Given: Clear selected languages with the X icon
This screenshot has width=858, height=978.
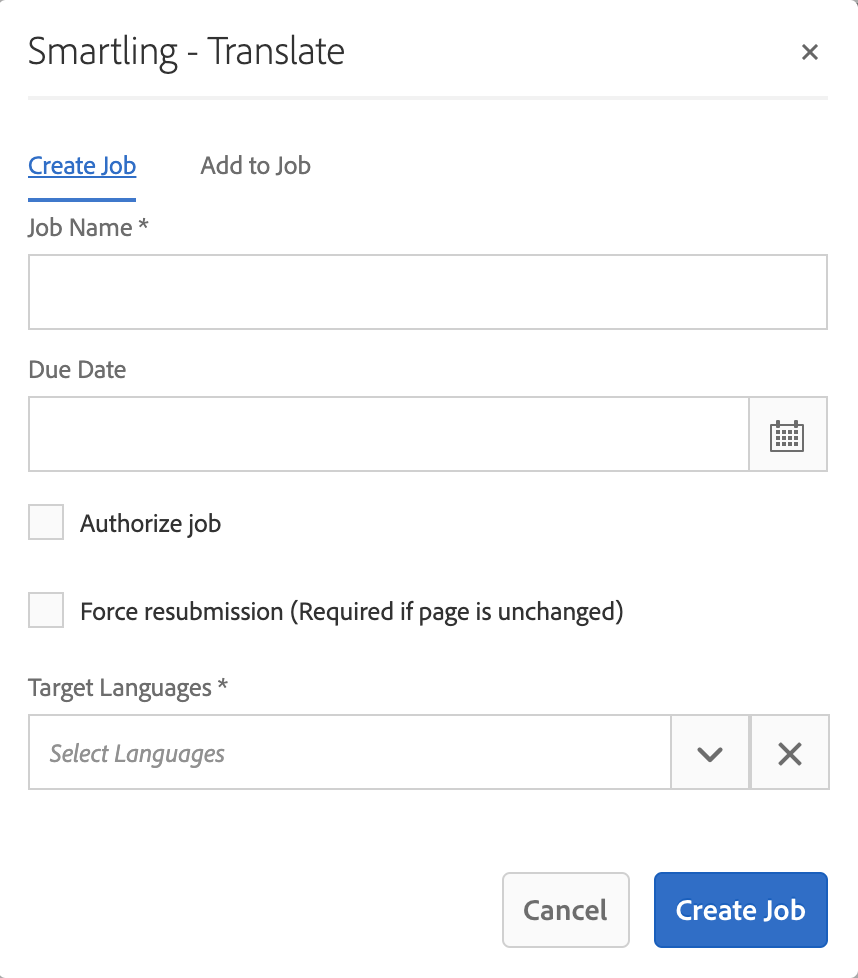Looking at the screenshot, I should pyautogui.click(x=789, y=753).
